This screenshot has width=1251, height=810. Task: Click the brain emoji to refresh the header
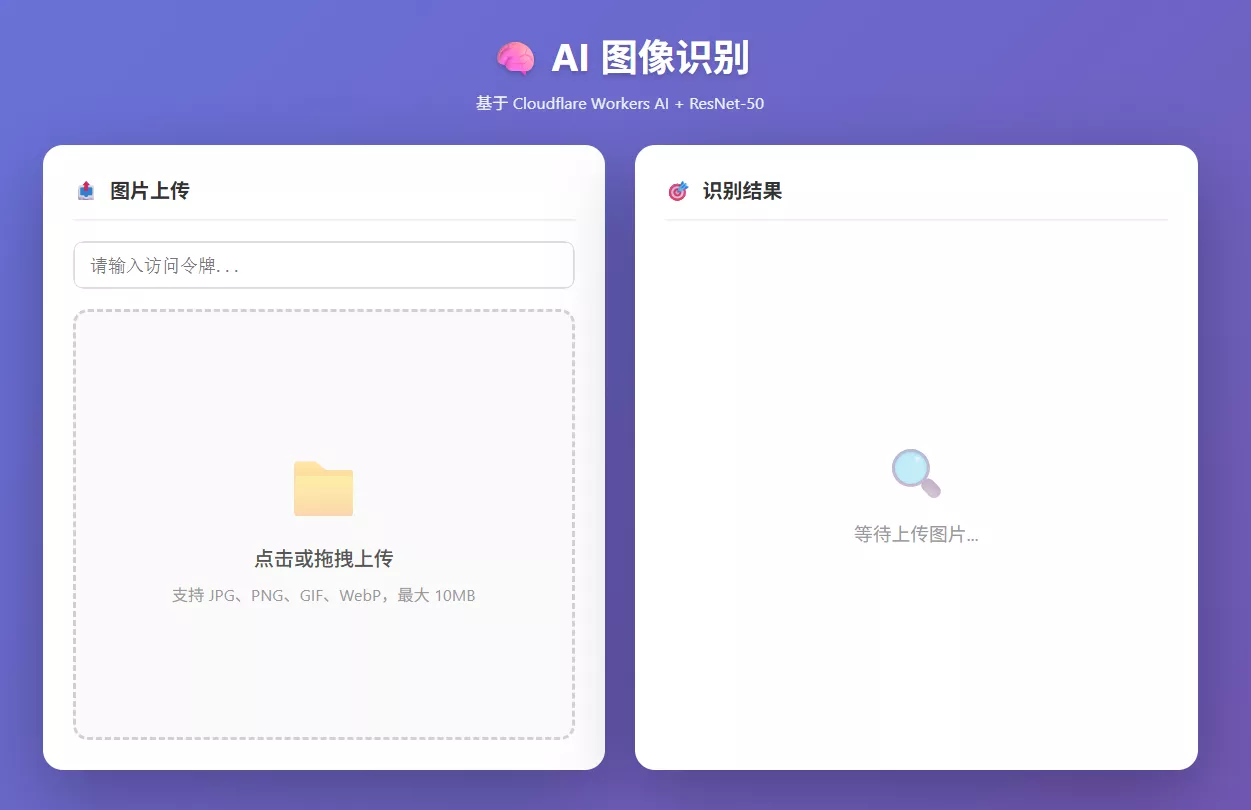513,59
